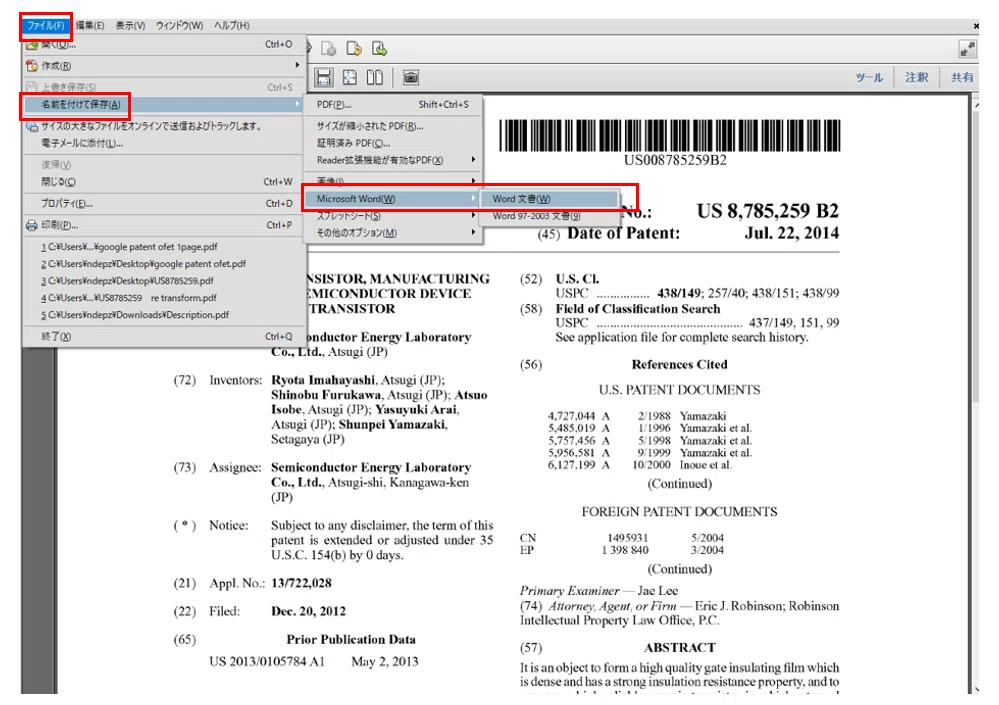The image size is (999, 705).
Task: Switch to two-page view icon
Action: click(375, 78)
